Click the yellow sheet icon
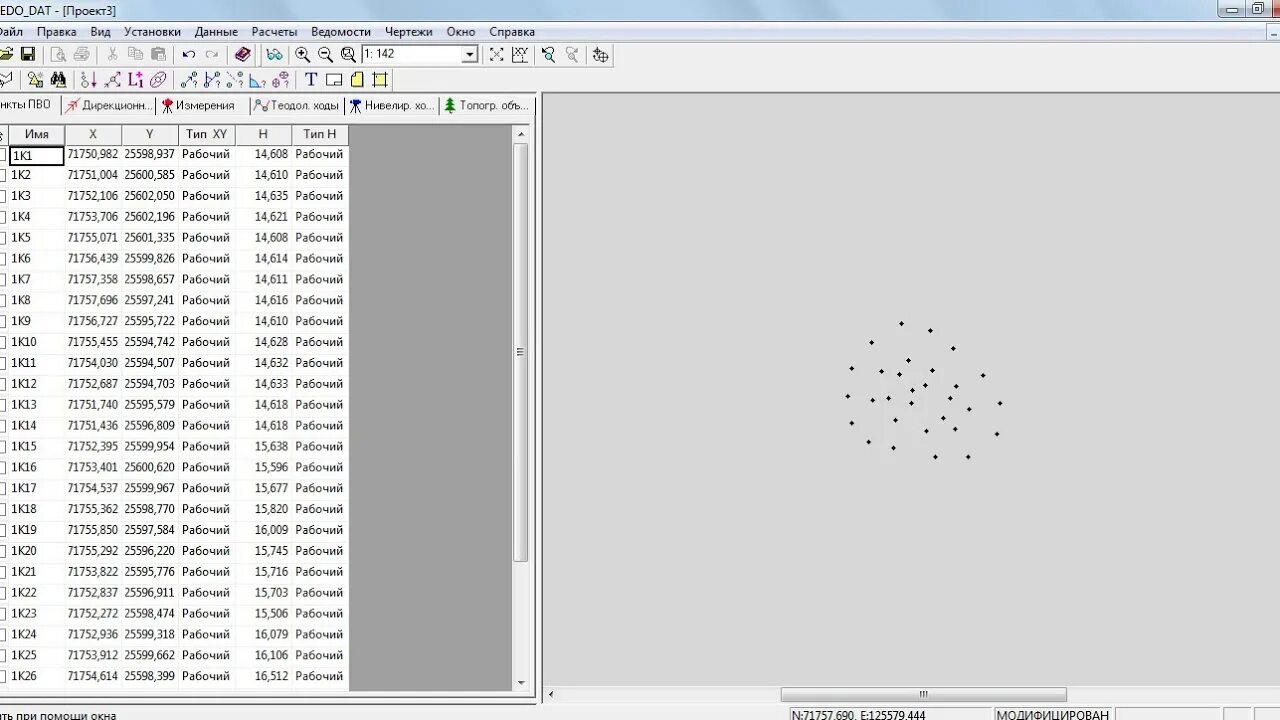Screen dimensions: 1280x720 [357, 79]
